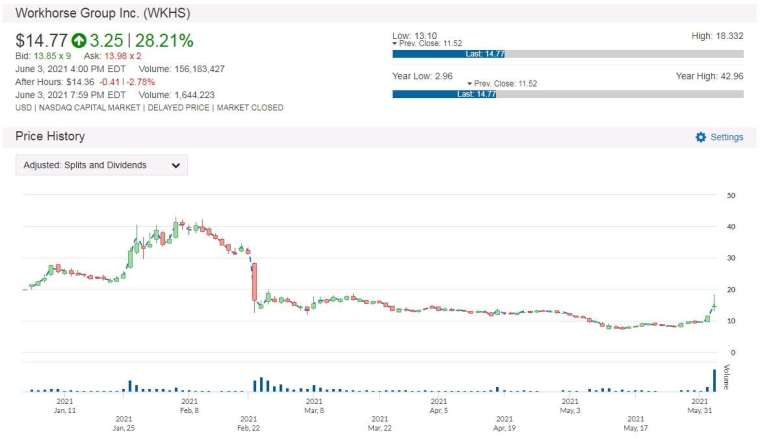This screenshot has height=439, width=760.
Task: Click the tallest volume bar near May 31
Action: [x=714, y=380]
